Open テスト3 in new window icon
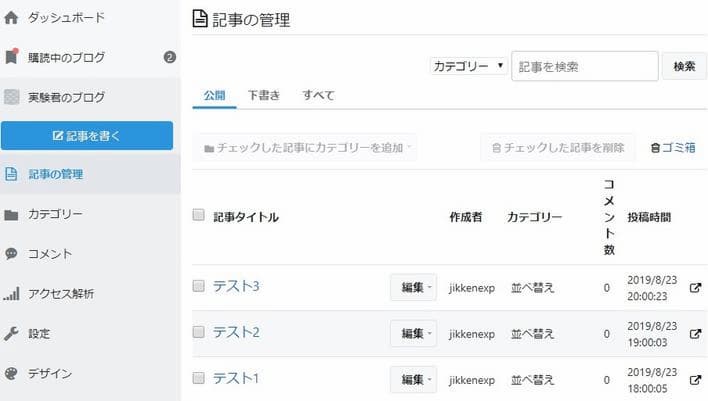708x401 pixels. click(x=695, y=288)
